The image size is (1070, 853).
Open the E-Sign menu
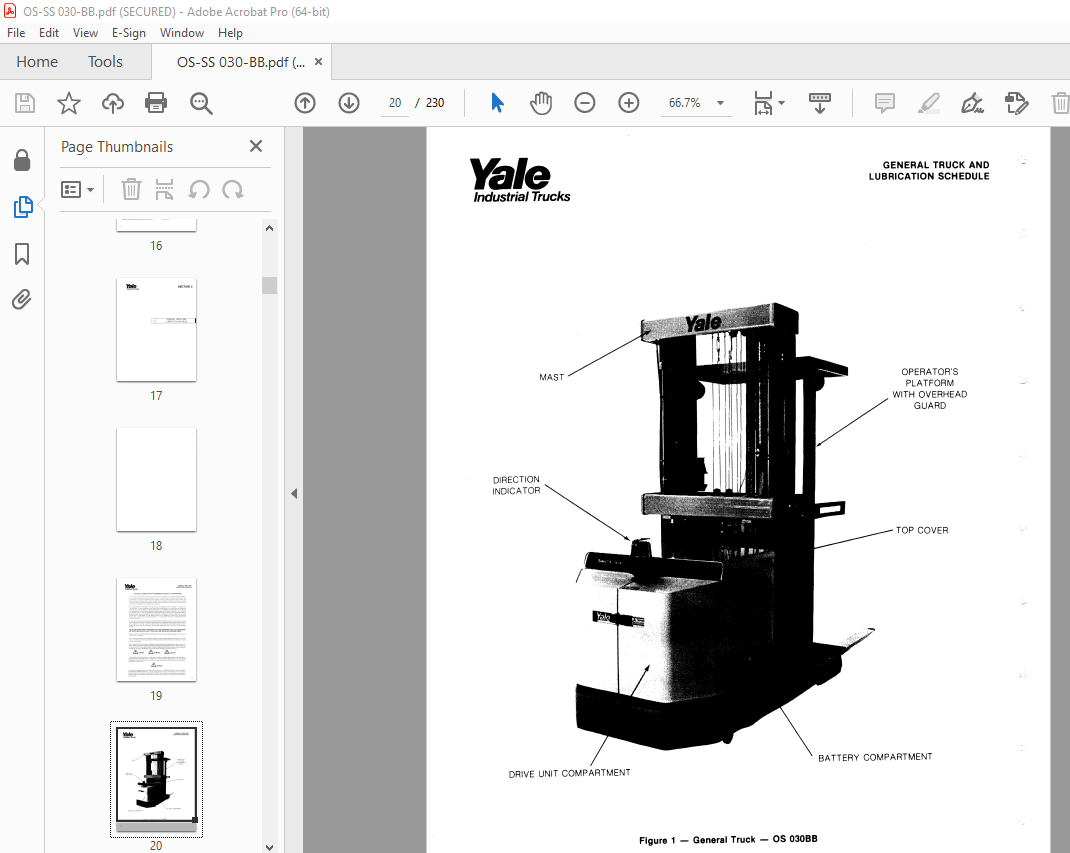(129, 33)
